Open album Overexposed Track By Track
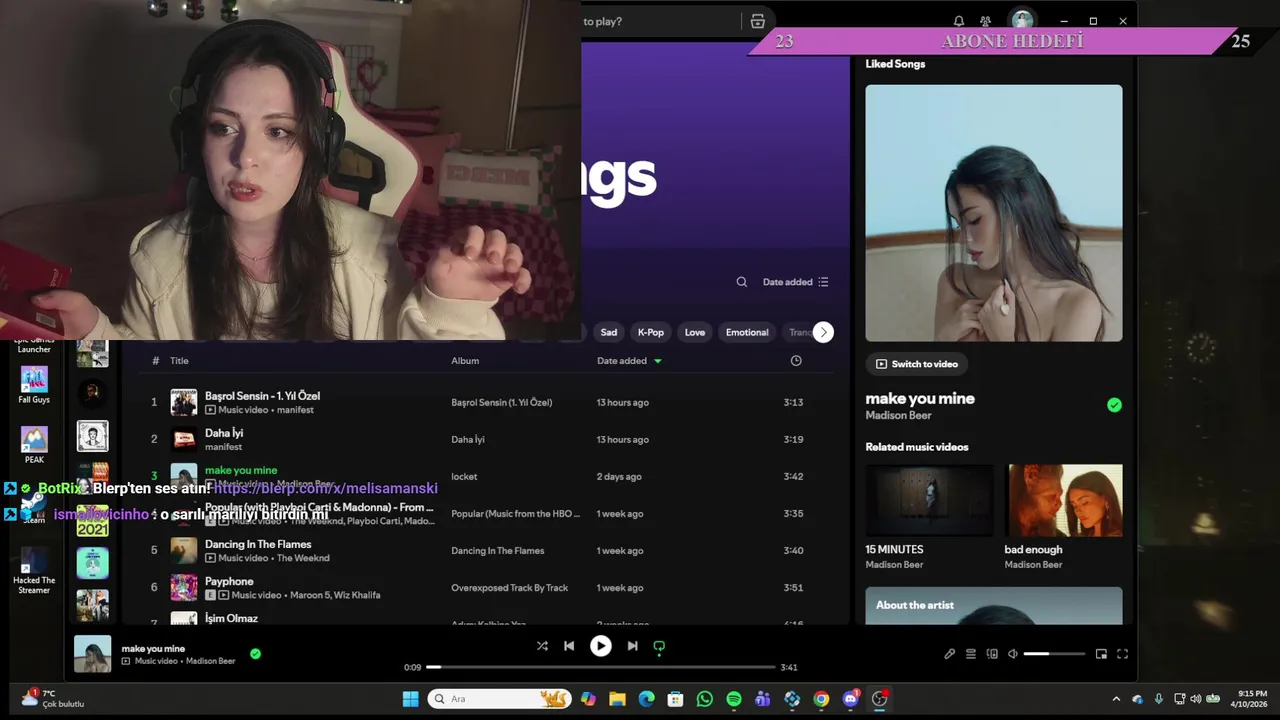The width and height of the screenshot is (1280, 720). click(x=509, y=588)
